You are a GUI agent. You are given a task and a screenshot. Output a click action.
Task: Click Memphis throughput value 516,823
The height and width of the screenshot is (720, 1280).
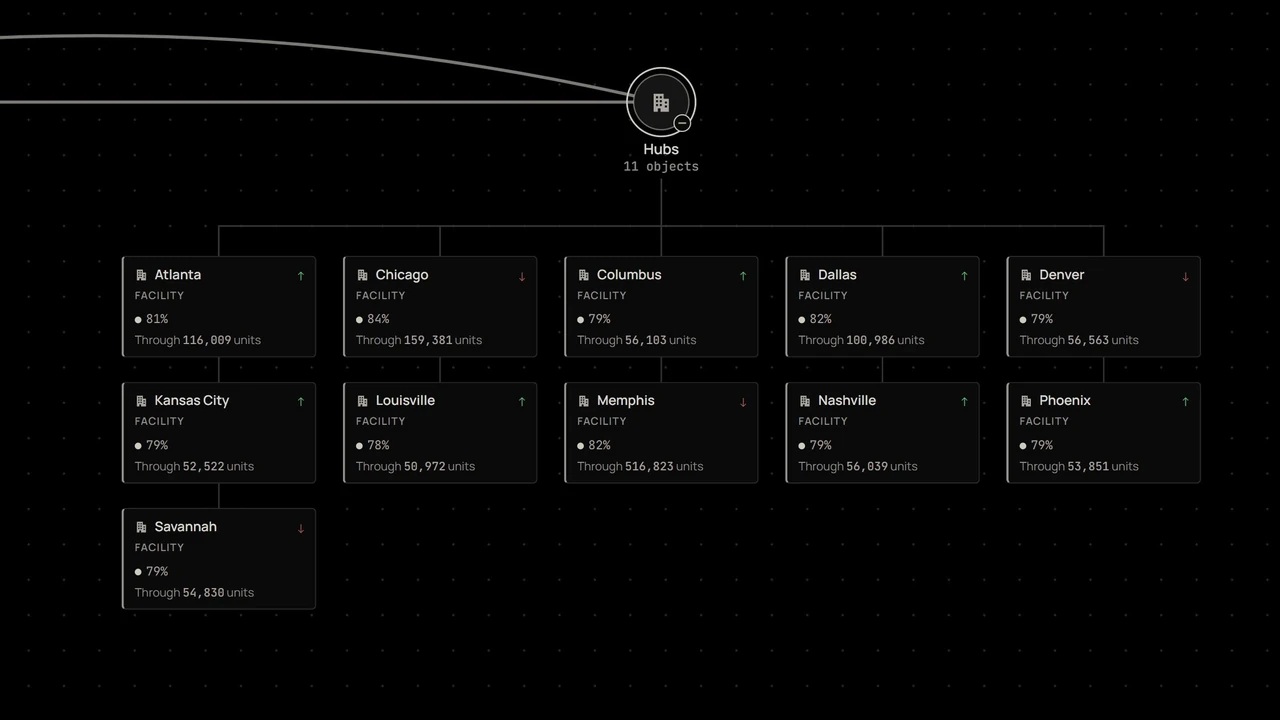pos(649,467)
